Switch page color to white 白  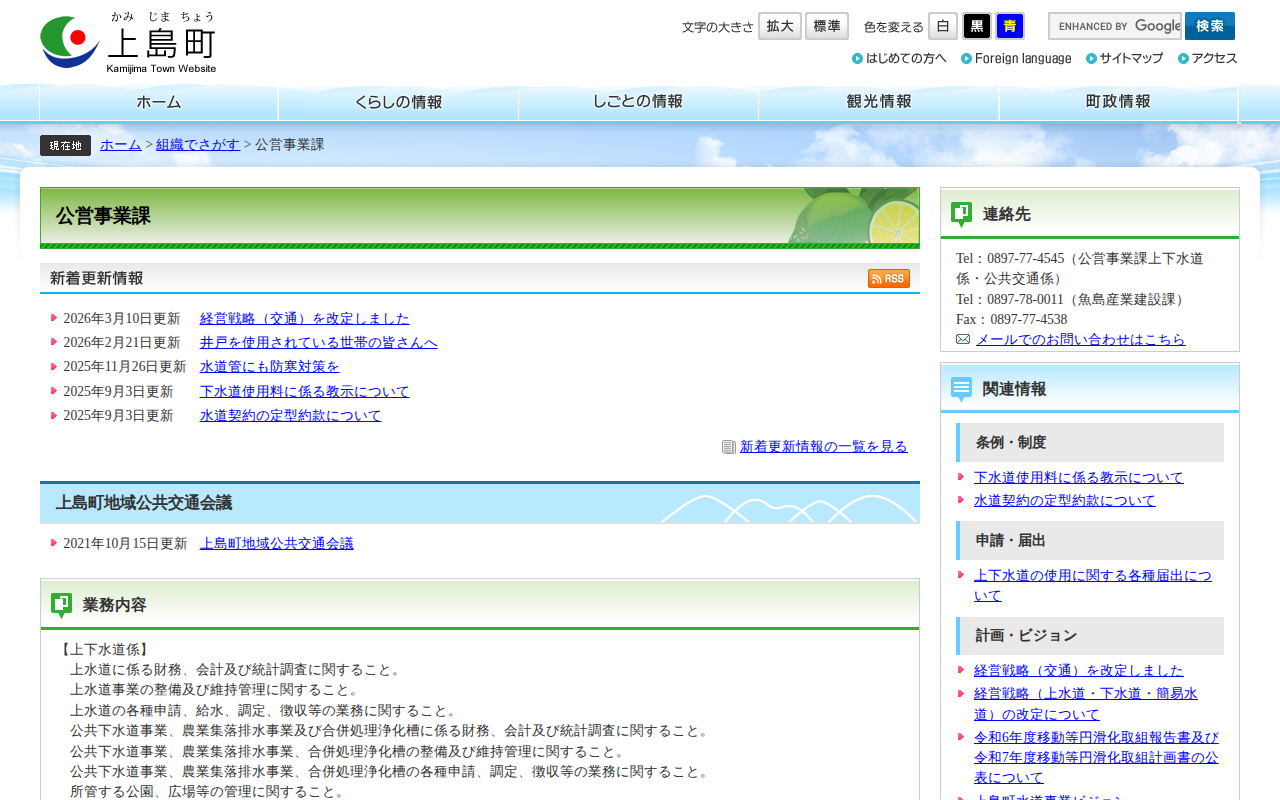coord(943,26)
